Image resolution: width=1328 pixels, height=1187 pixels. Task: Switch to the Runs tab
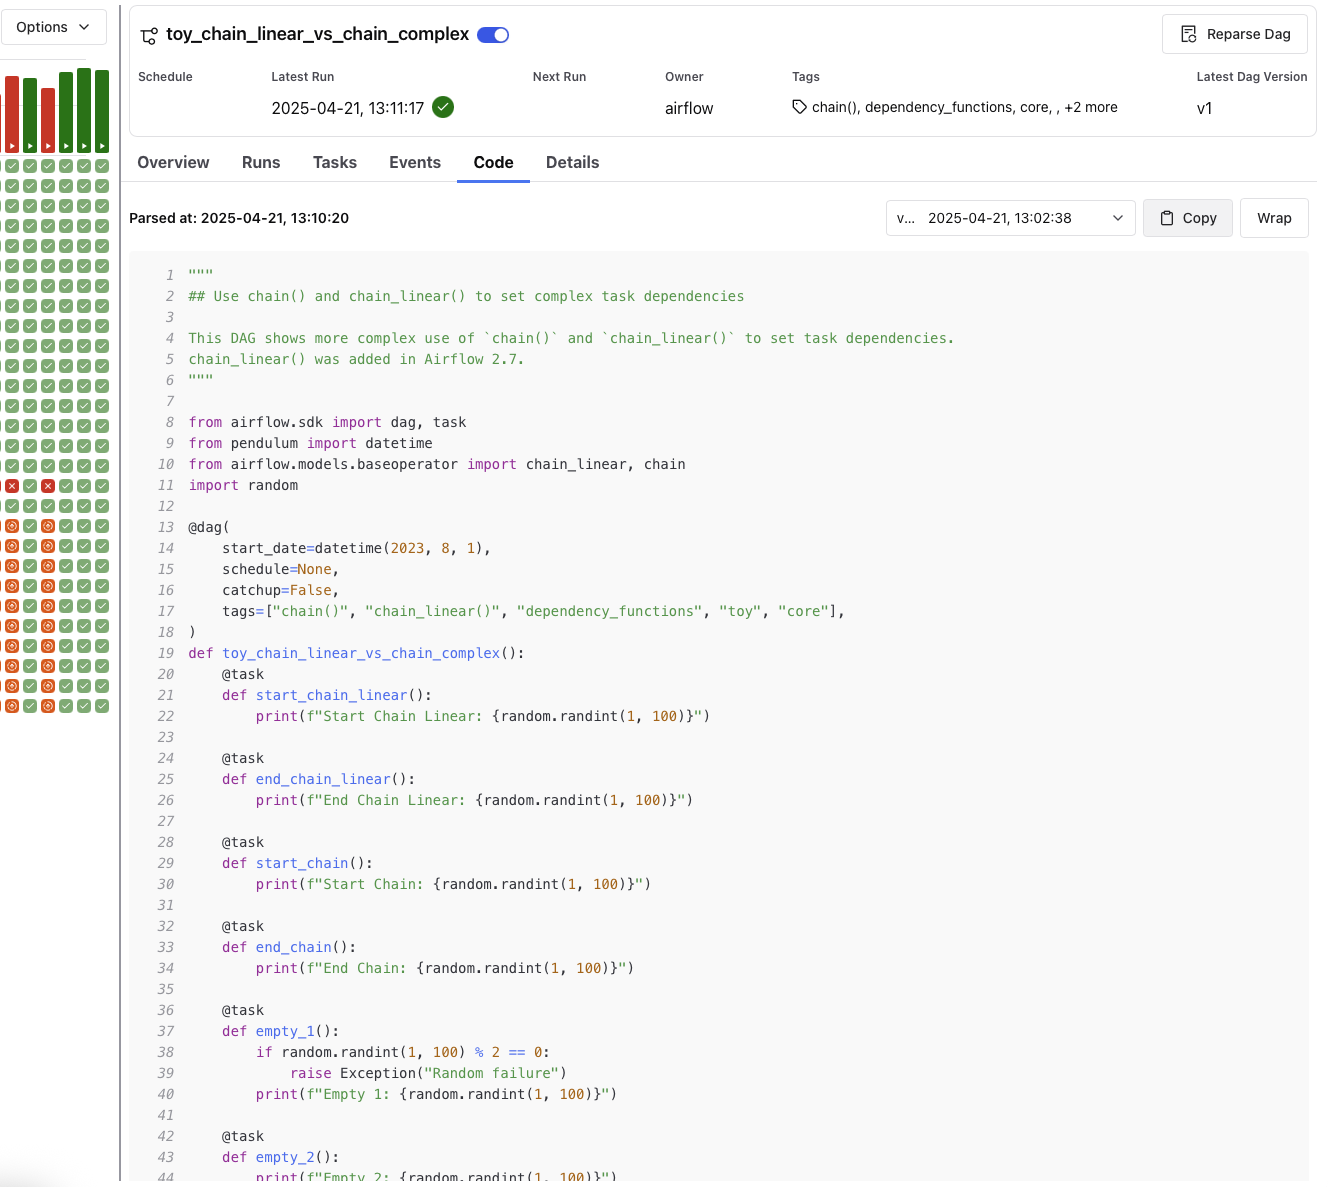click(260, 162)
